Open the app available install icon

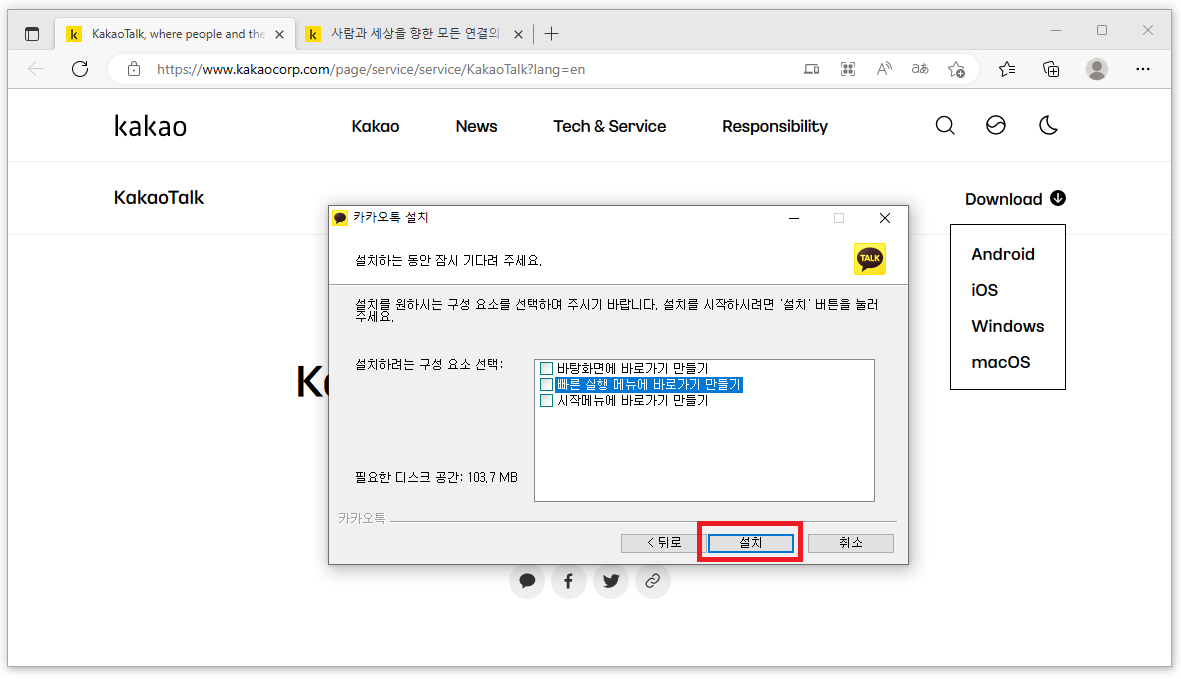[x=811, y=69]
